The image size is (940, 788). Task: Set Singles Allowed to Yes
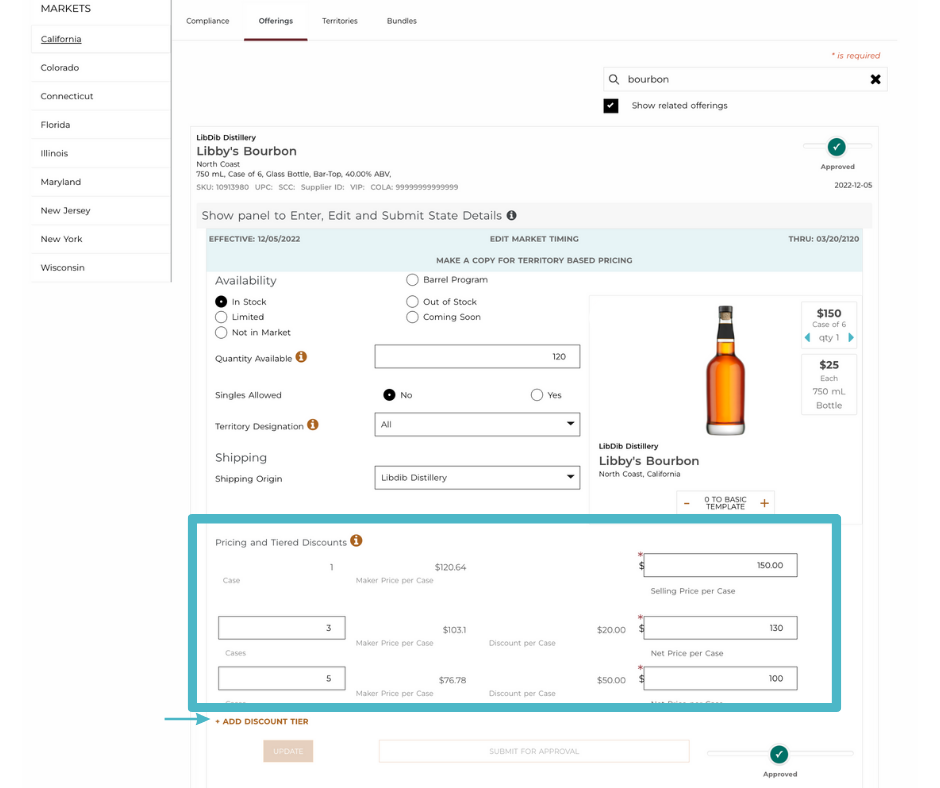tap(537, 395)
